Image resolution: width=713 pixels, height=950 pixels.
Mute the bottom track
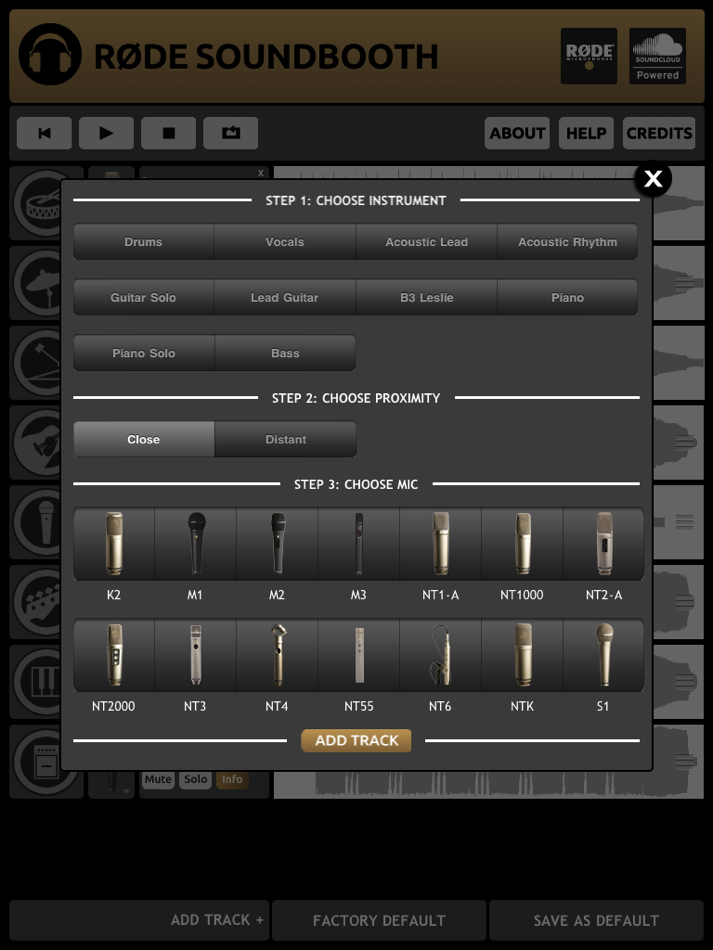click(x=158, y=779)
